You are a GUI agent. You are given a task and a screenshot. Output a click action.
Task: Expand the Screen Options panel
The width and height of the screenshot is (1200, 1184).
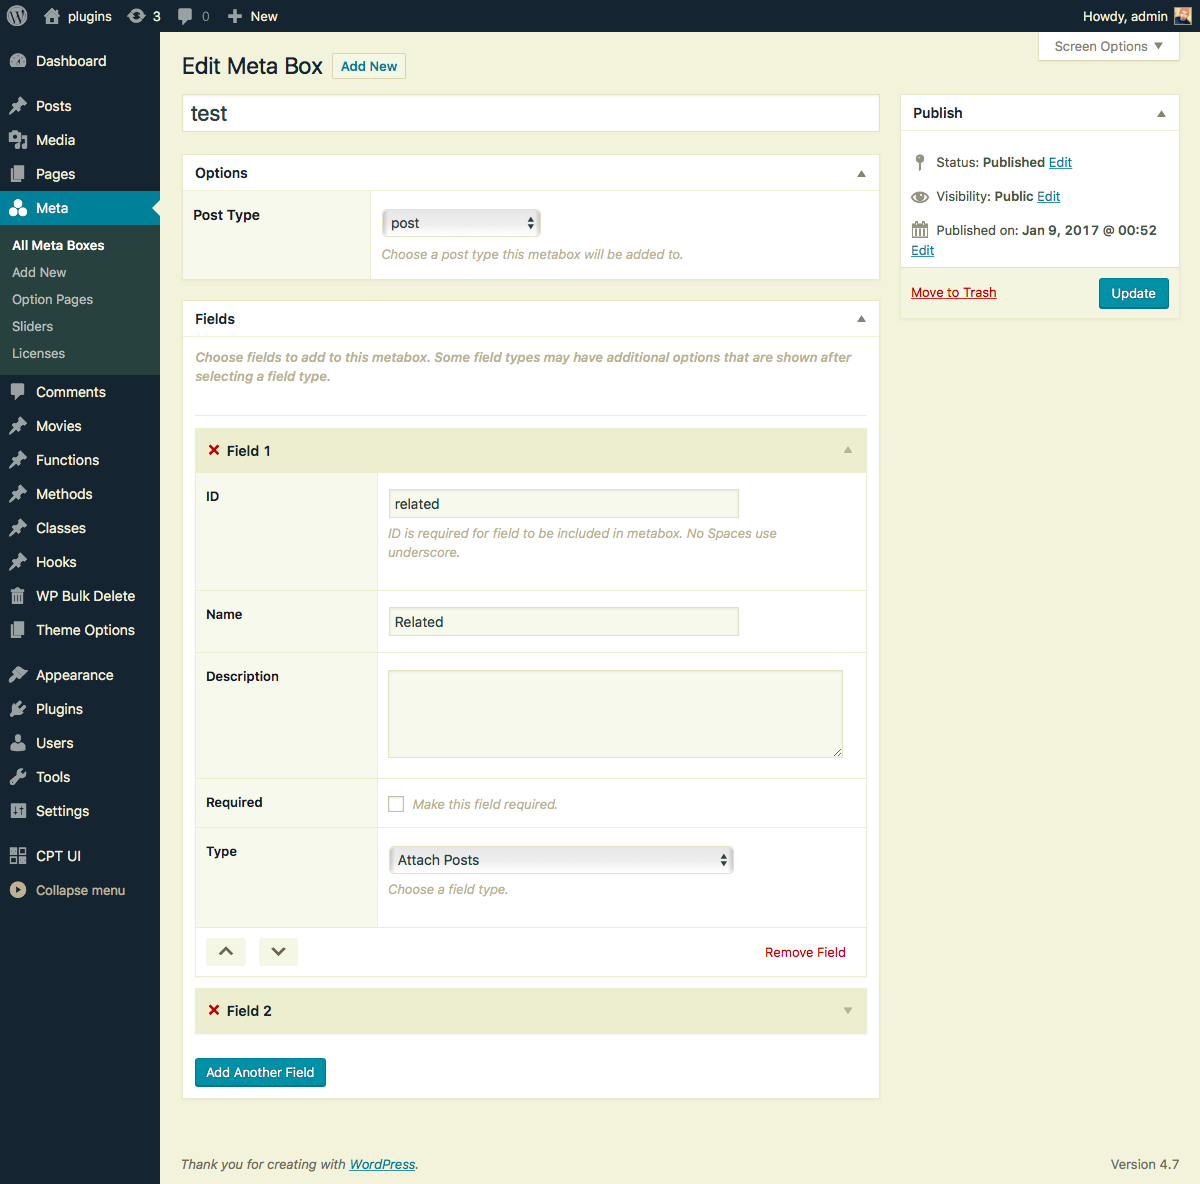click(x=1109, y=46)
